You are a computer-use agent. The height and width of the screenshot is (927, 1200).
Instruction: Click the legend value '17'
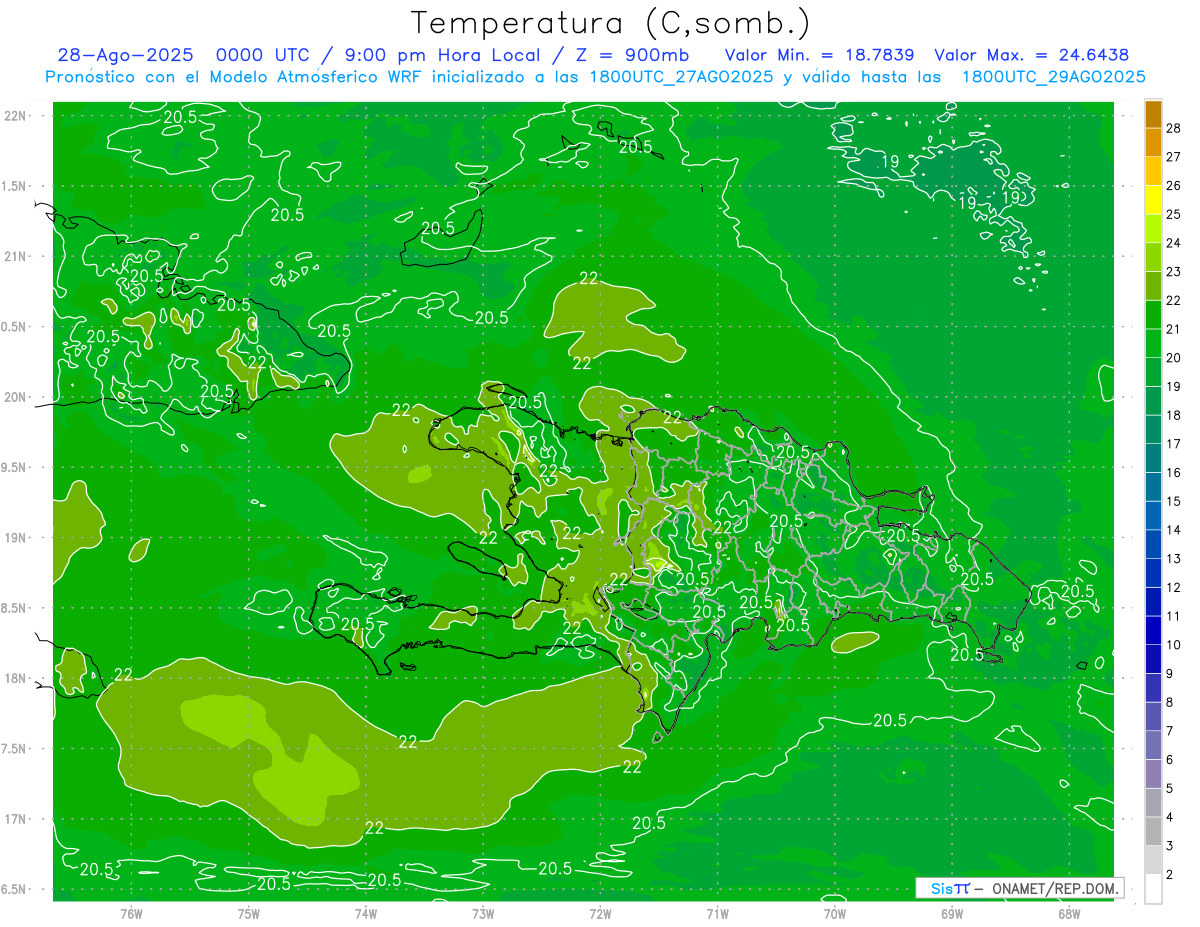pos(1174,443)
